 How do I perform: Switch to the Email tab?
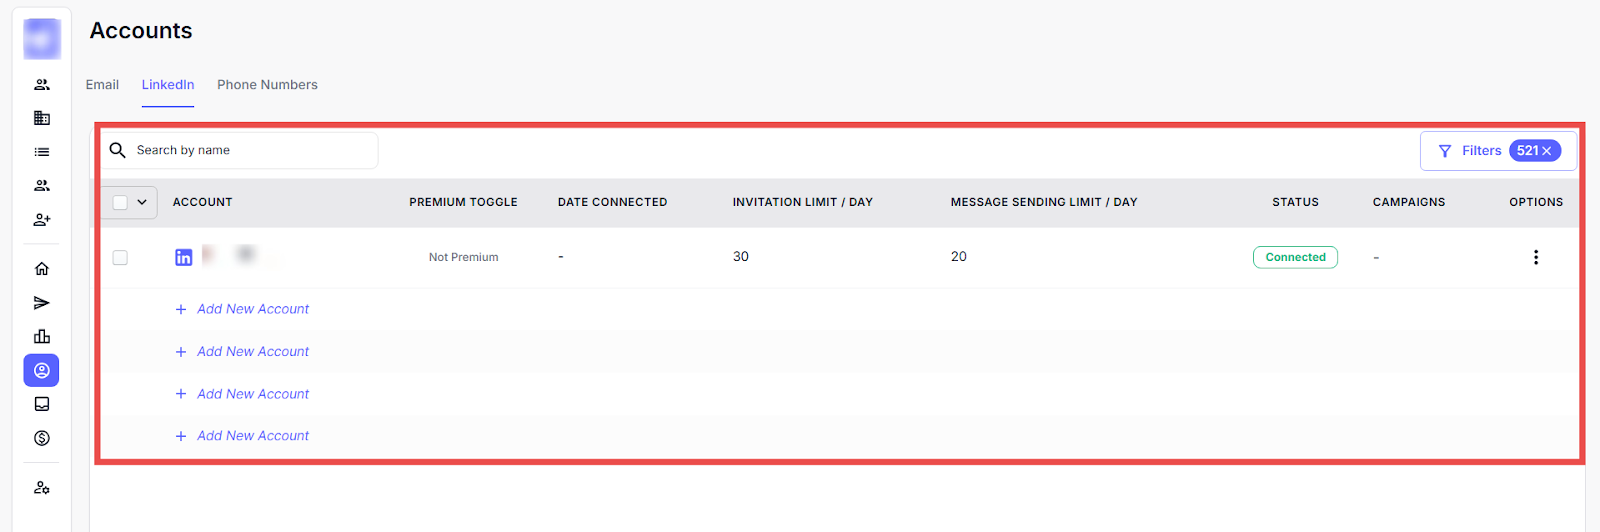point(102,85)
